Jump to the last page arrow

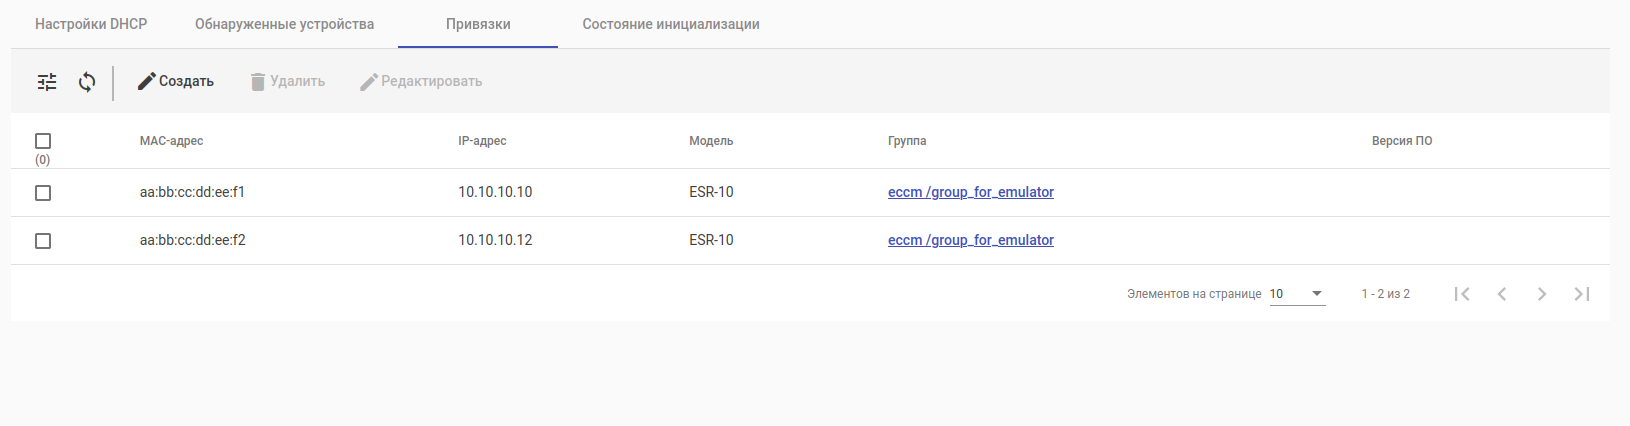click(x=1582, y=294)
